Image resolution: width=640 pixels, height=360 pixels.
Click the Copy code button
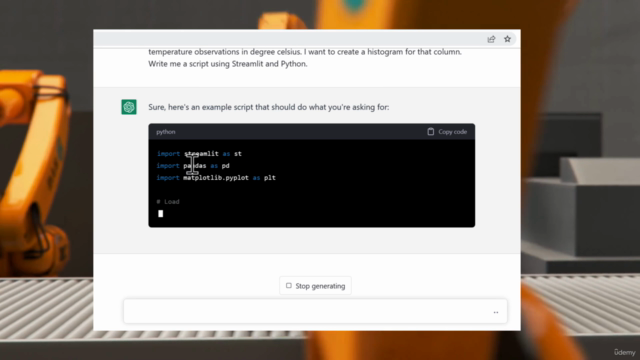(x=447, y=131)
